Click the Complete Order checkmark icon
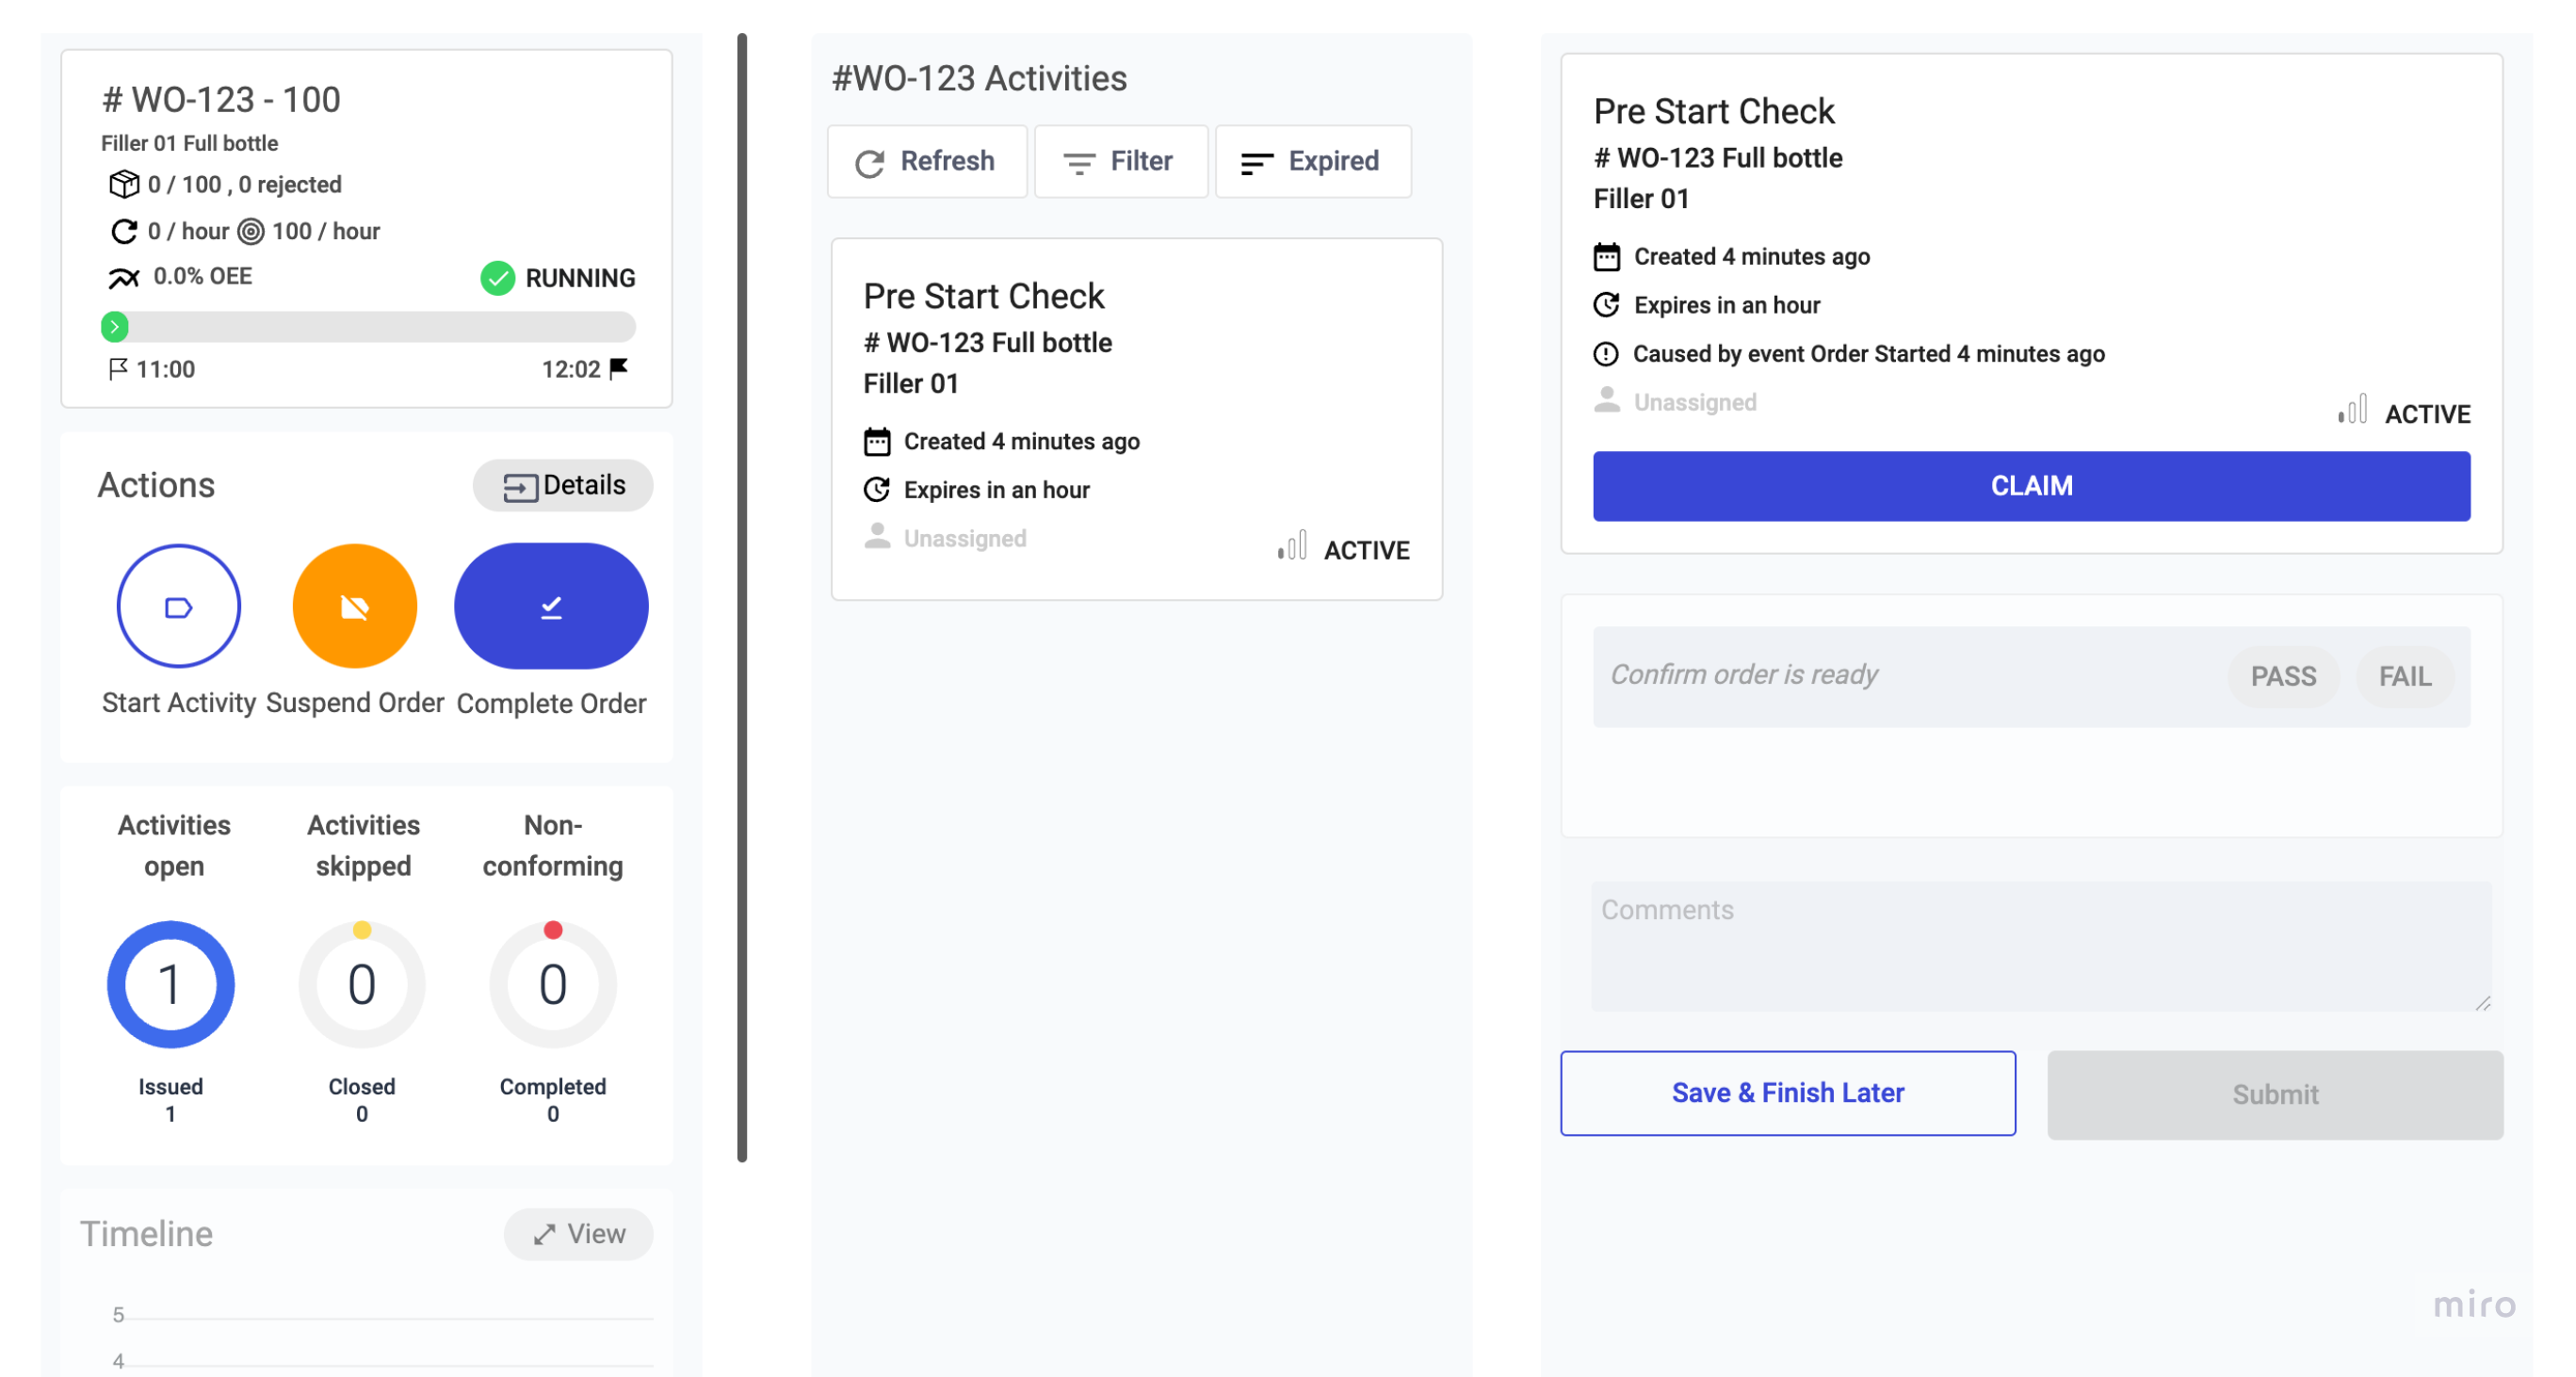This screenshot has width=2576, height=1377. (551, 606)
